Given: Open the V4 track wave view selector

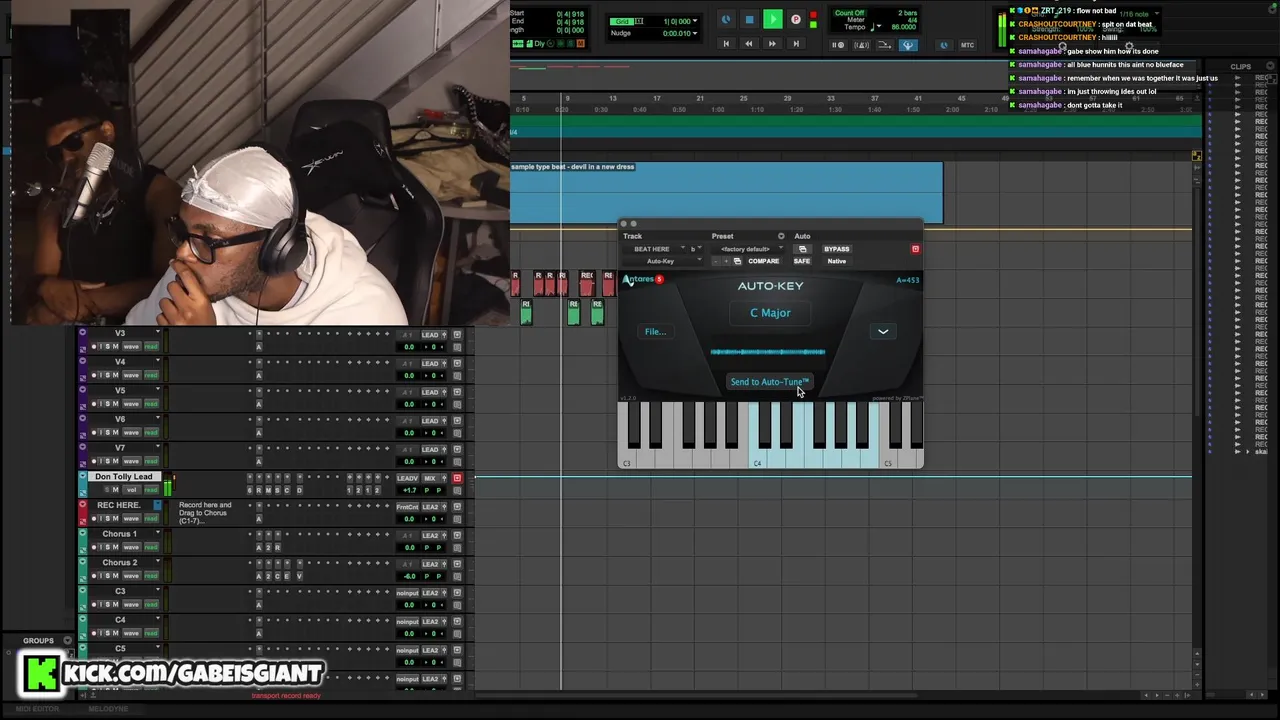Looking at the screenshot, I should [x=131, y=375].
